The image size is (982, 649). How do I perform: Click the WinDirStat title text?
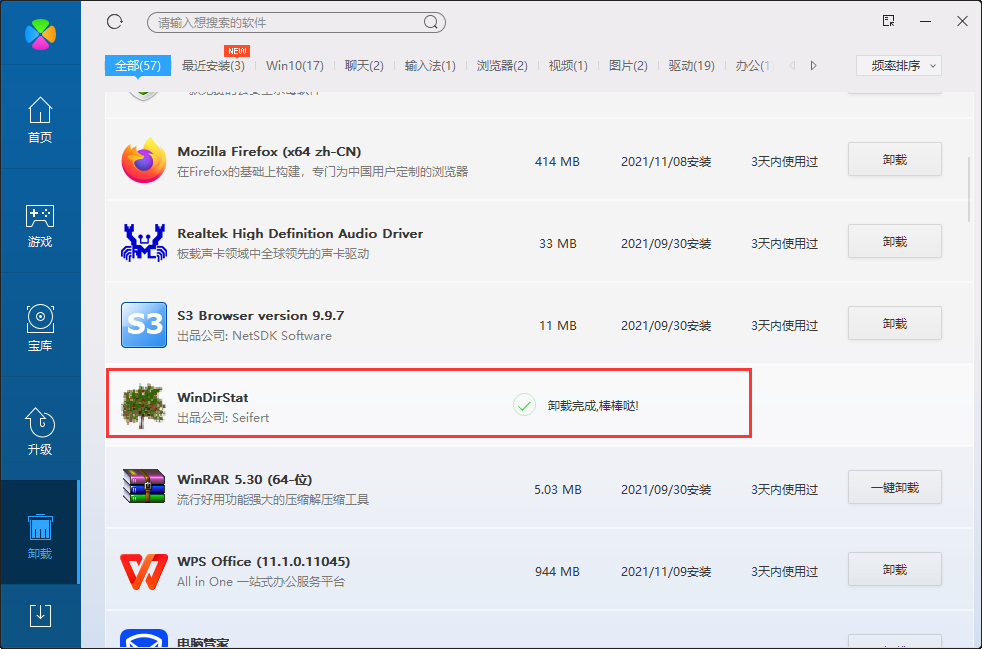pyautogui.click(x=213, y=398)
